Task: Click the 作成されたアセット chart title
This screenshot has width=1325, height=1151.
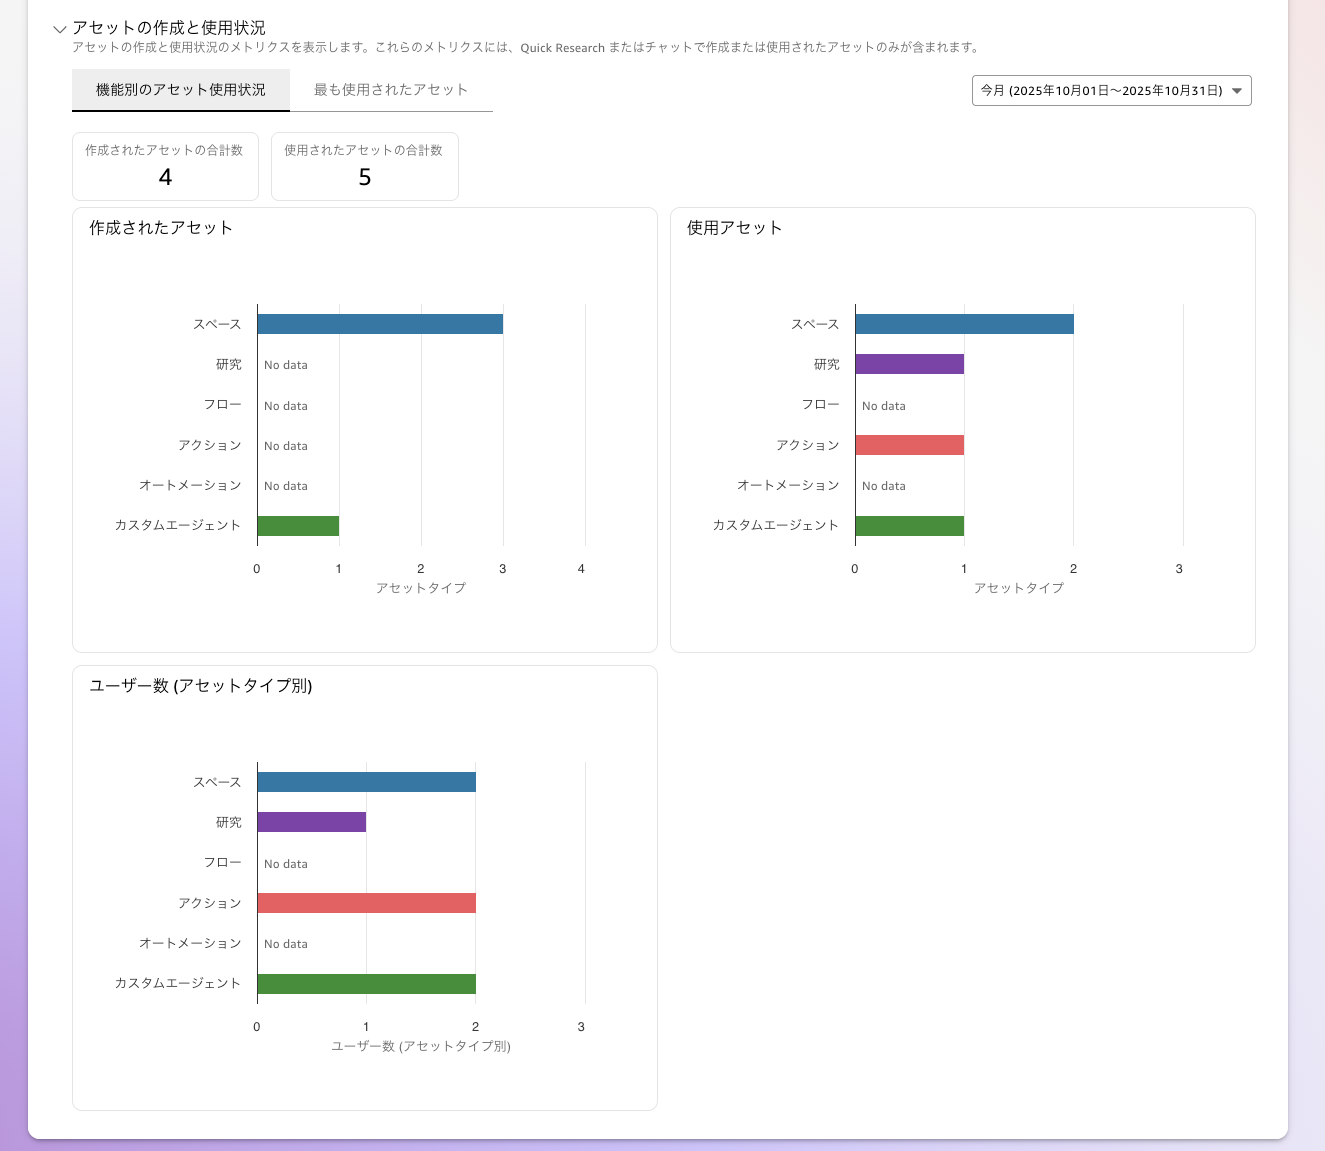Action: click(x=160, y=227)
